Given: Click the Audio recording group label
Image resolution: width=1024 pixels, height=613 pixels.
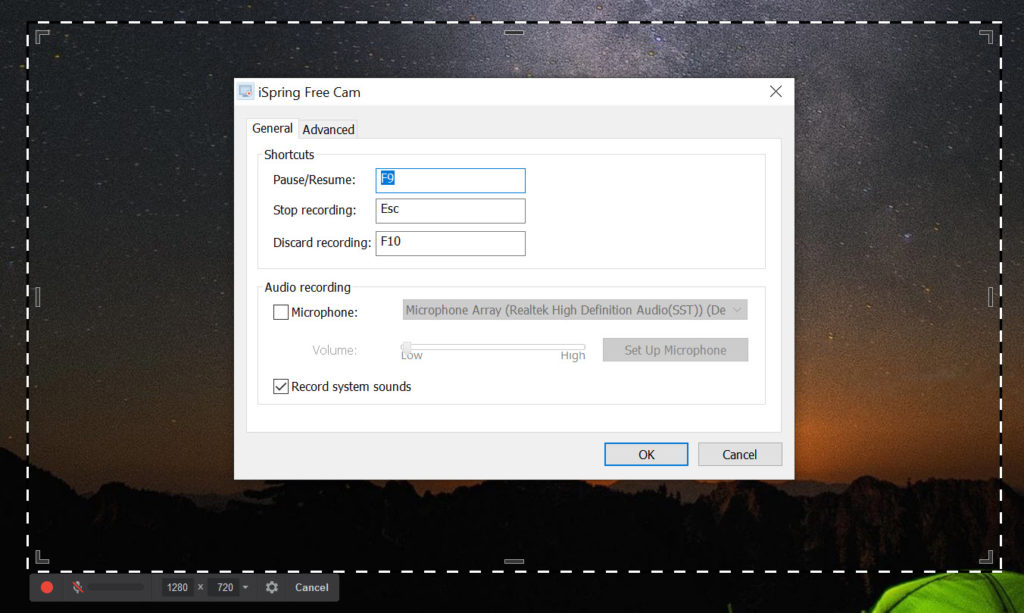Looking at the screenshot, I should (x=307, y=287).
